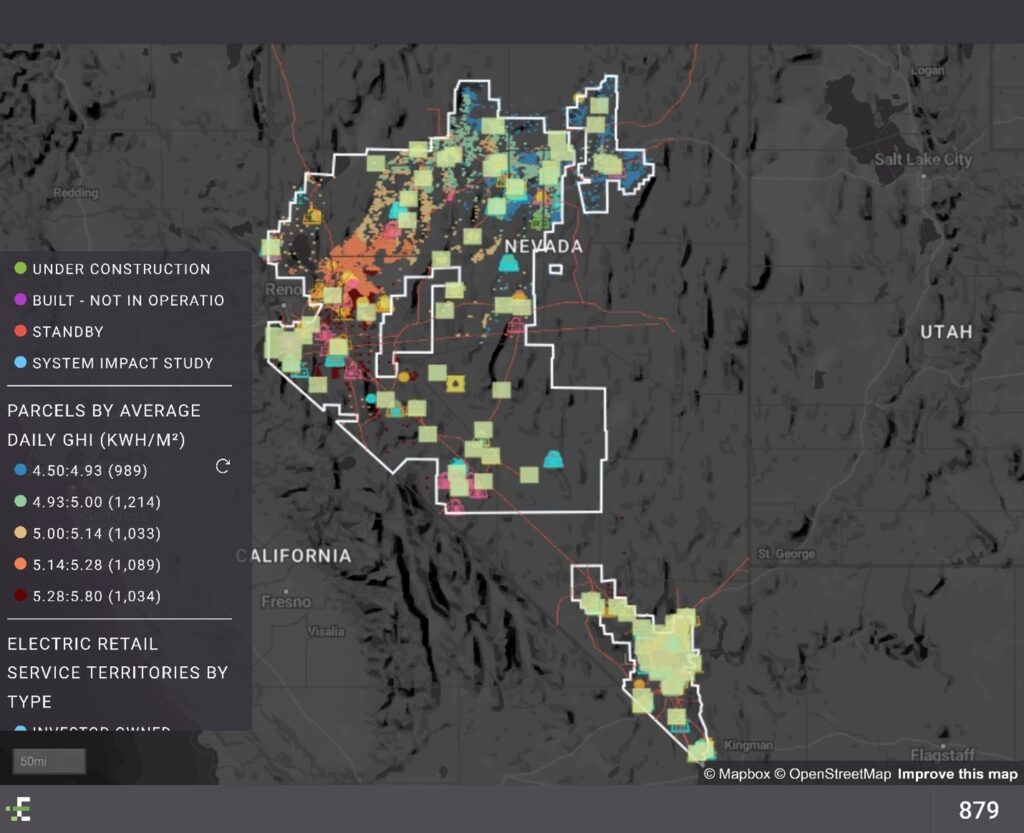Click the 50mi map scale bar

49,762
